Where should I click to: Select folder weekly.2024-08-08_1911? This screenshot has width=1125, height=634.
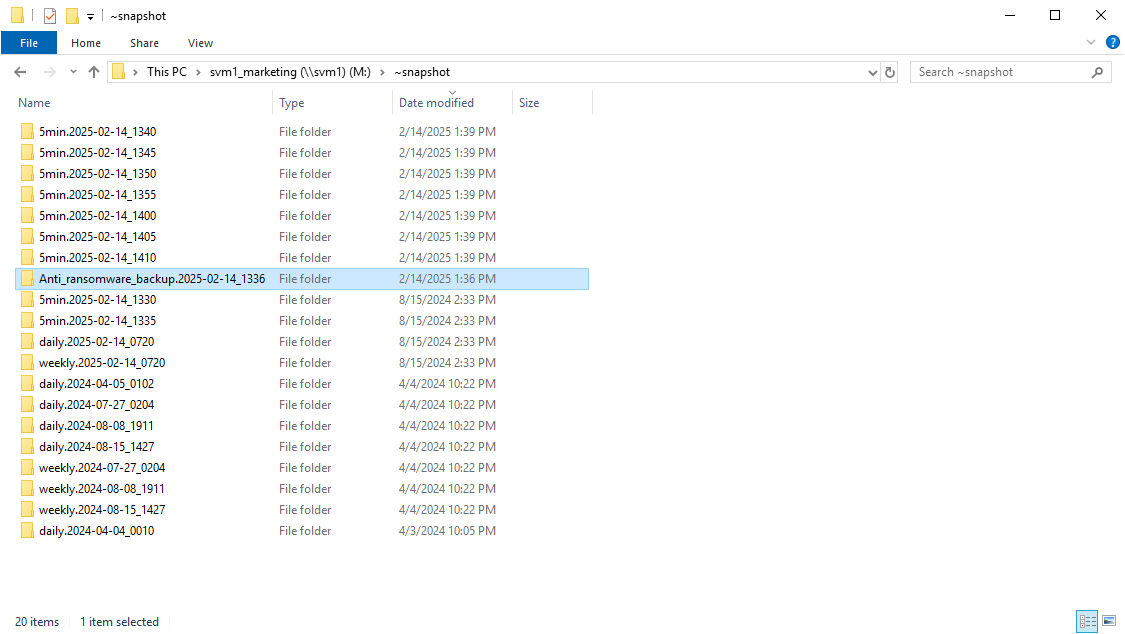(102, 488)
